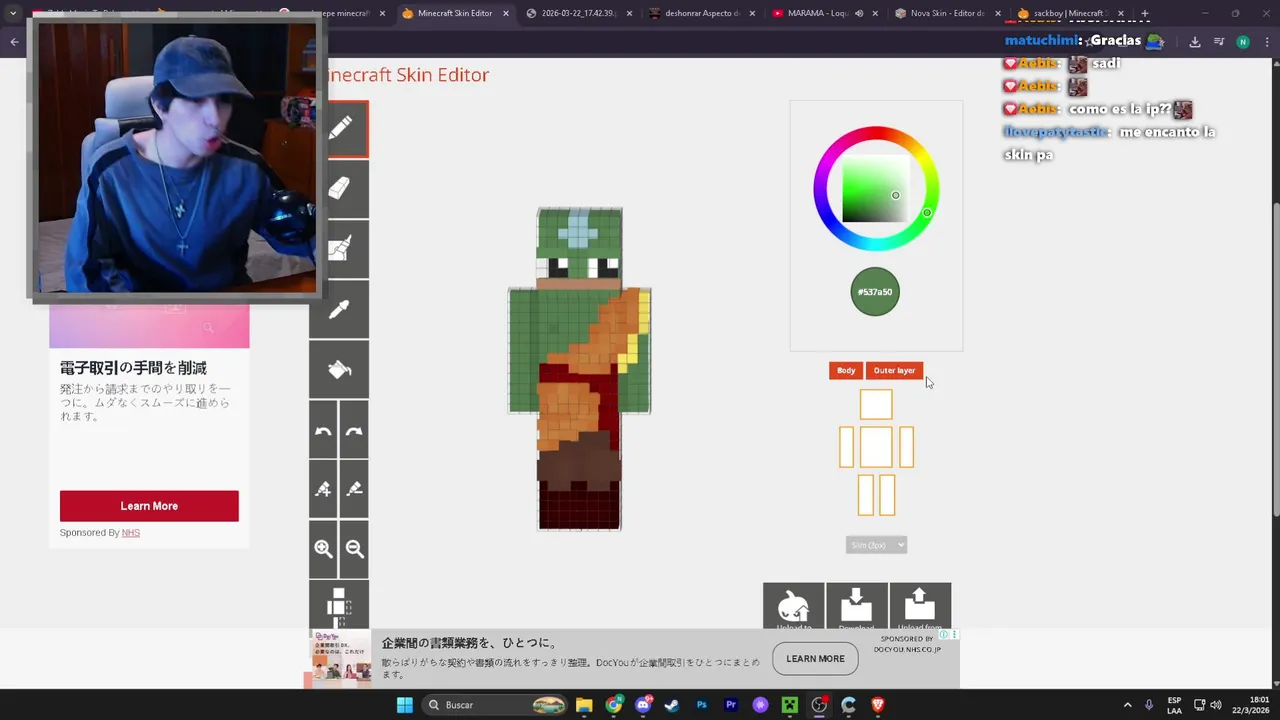Go back with the browser back arrow
The image size is (1280, 720).
point(14,42)
